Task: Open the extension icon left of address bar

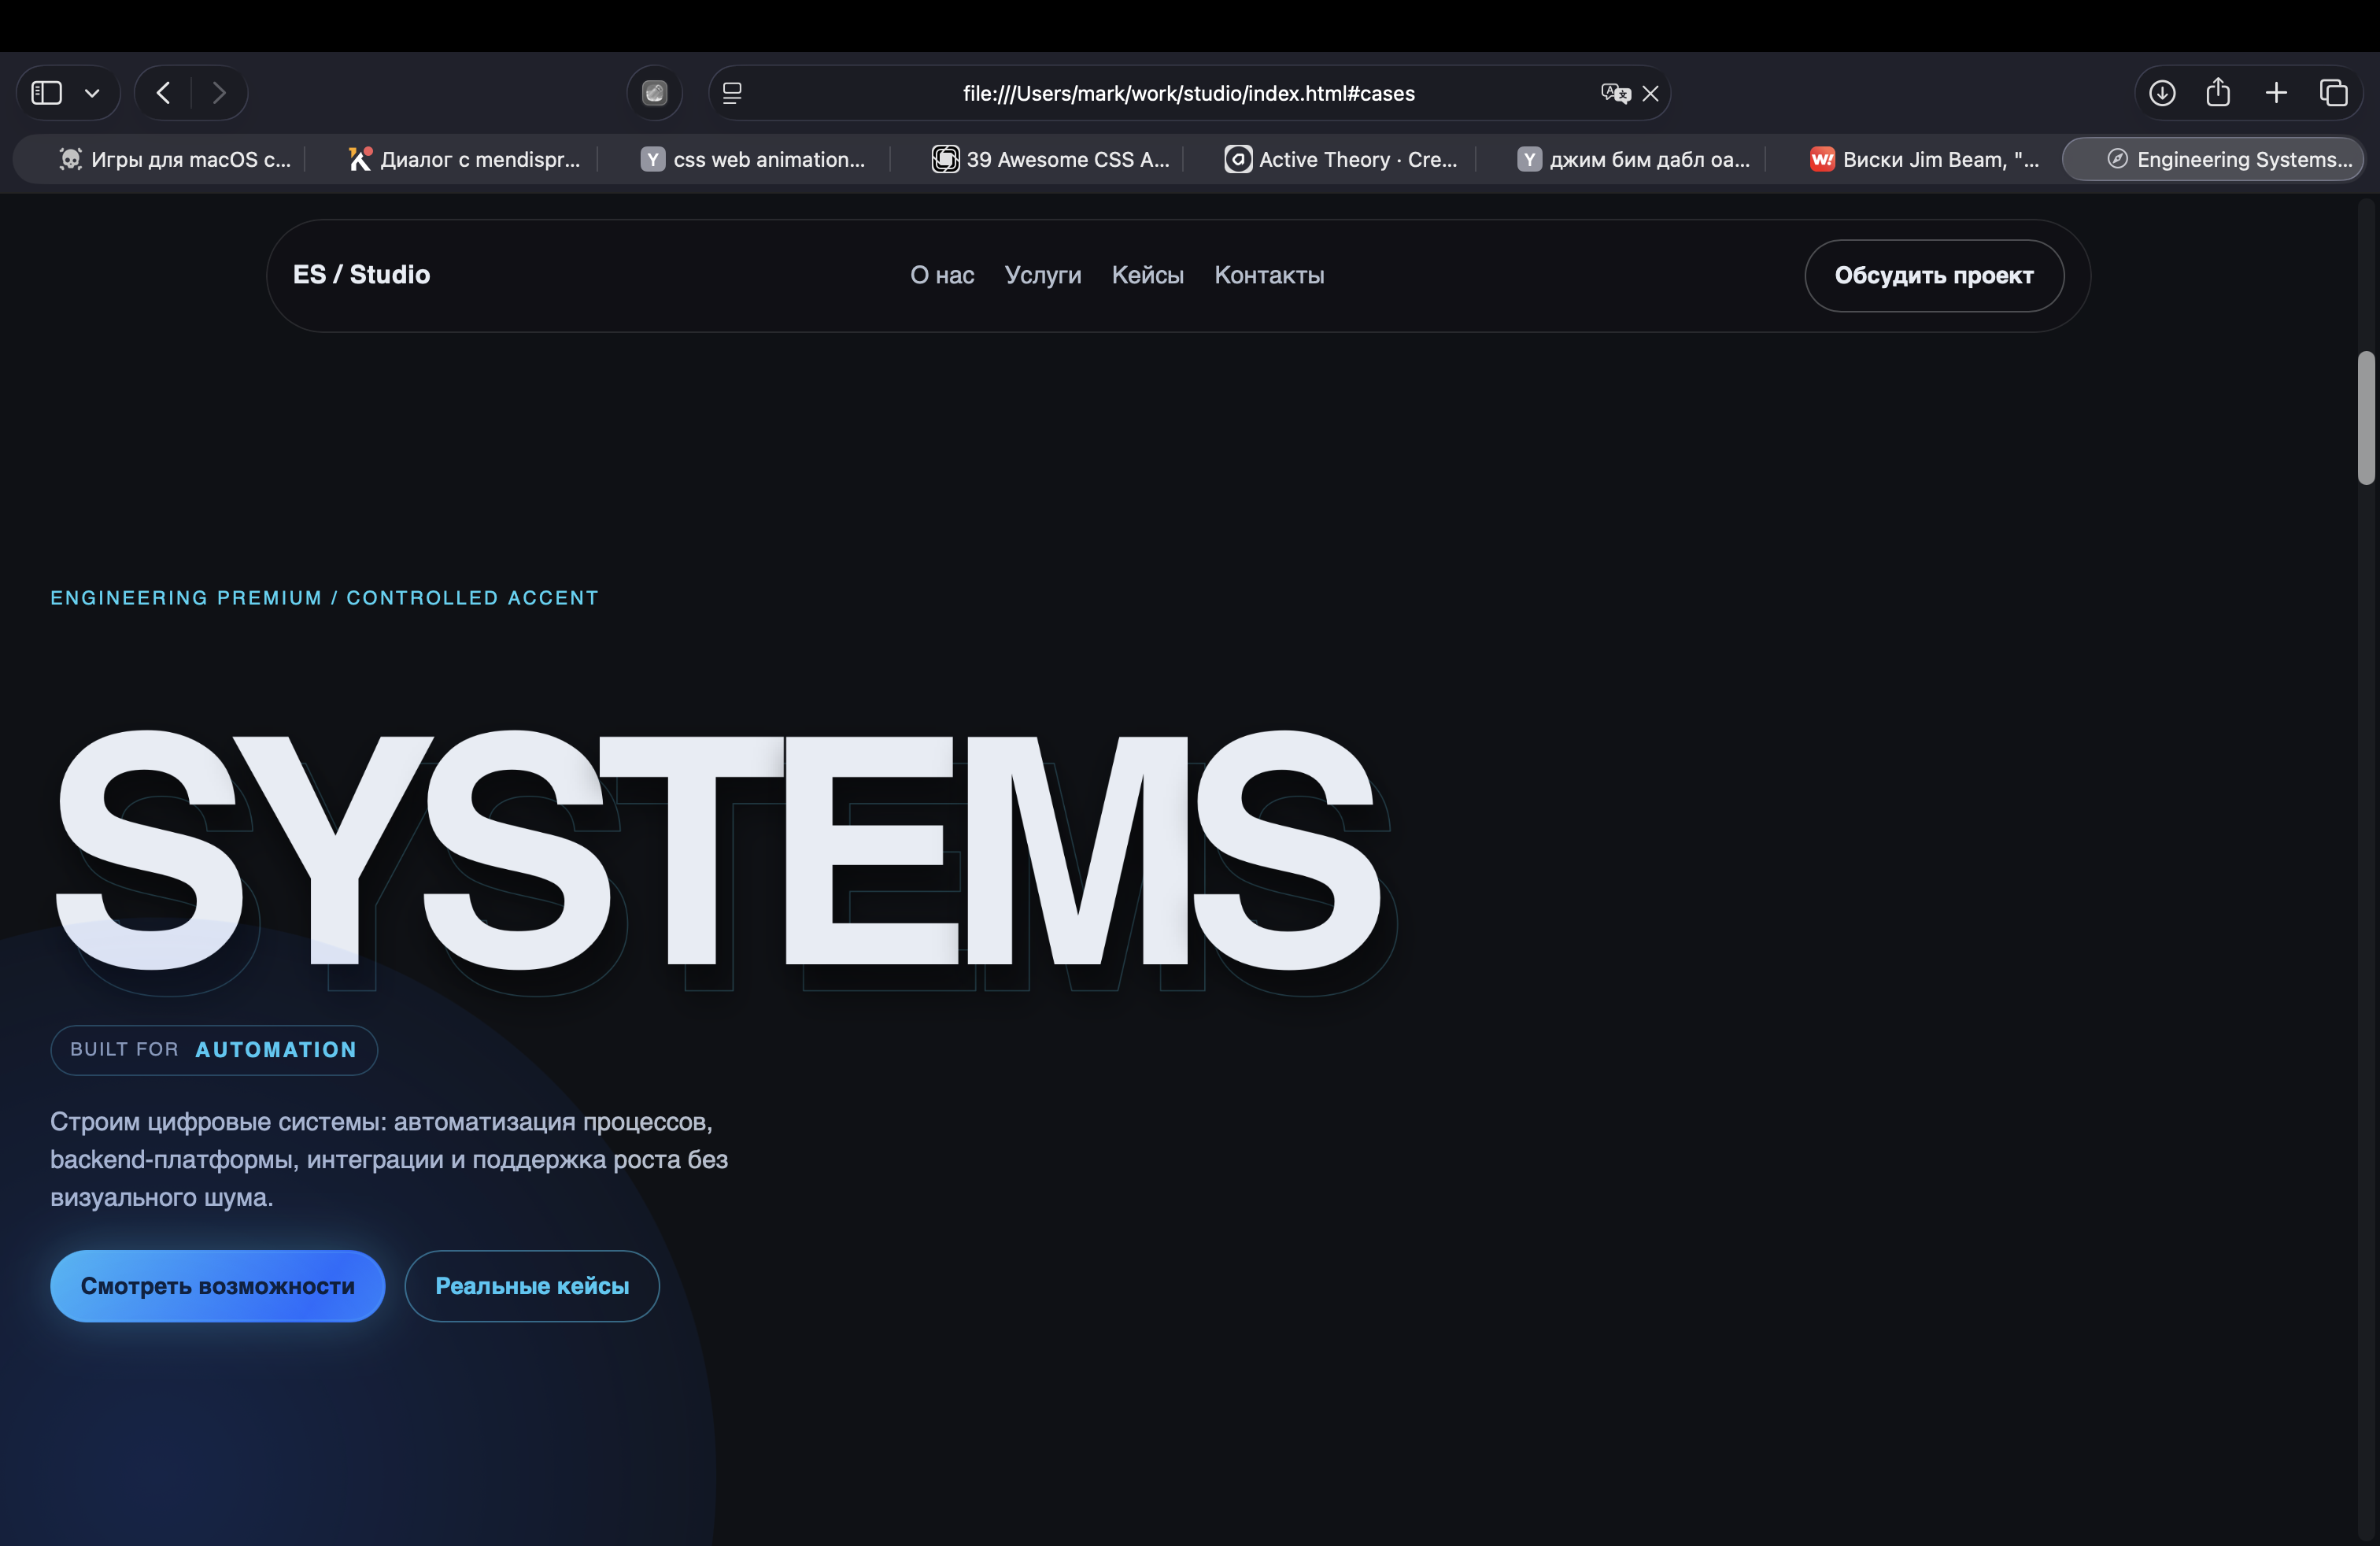Action: tap(654, 93)
